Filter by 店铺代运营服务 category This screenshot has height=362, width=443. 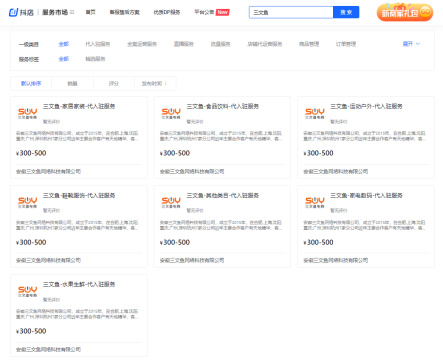265,44
